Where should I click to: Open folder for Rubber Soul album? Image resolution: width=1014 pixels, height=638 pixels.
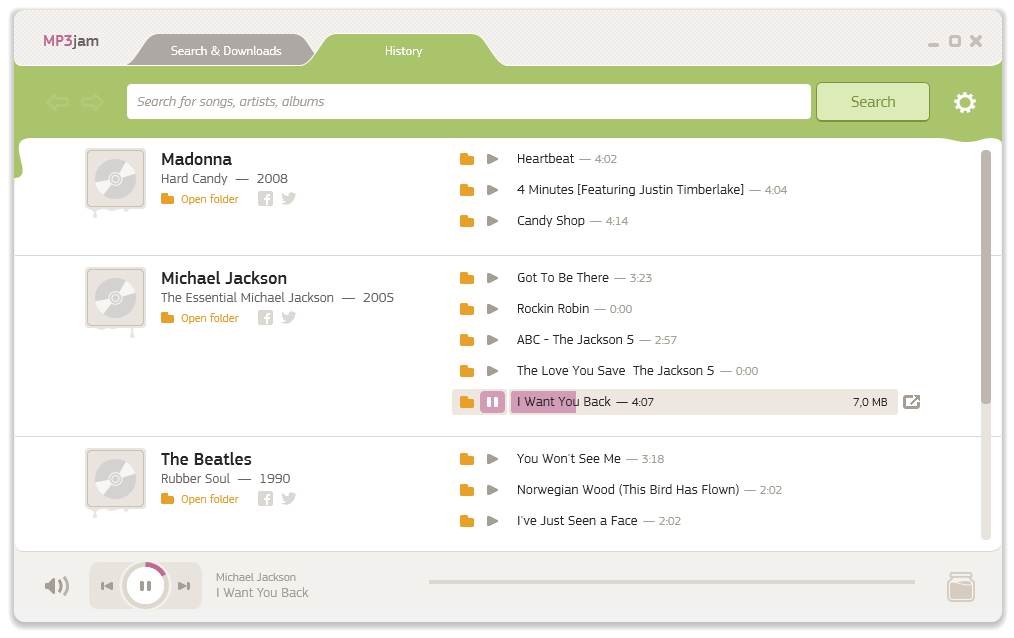pyautogui.click(x=200, y=499)
